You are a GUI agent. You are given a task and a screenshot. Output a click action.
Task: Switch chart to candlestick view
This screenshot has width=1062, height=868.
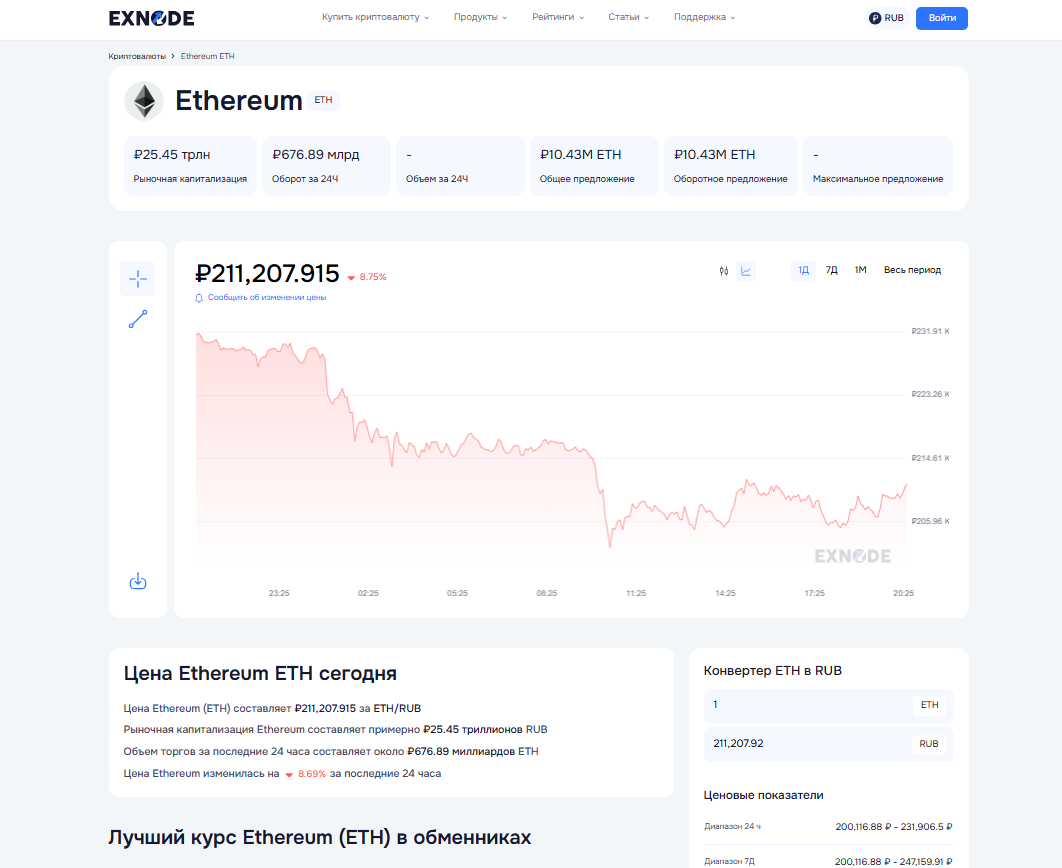point(723,270)
